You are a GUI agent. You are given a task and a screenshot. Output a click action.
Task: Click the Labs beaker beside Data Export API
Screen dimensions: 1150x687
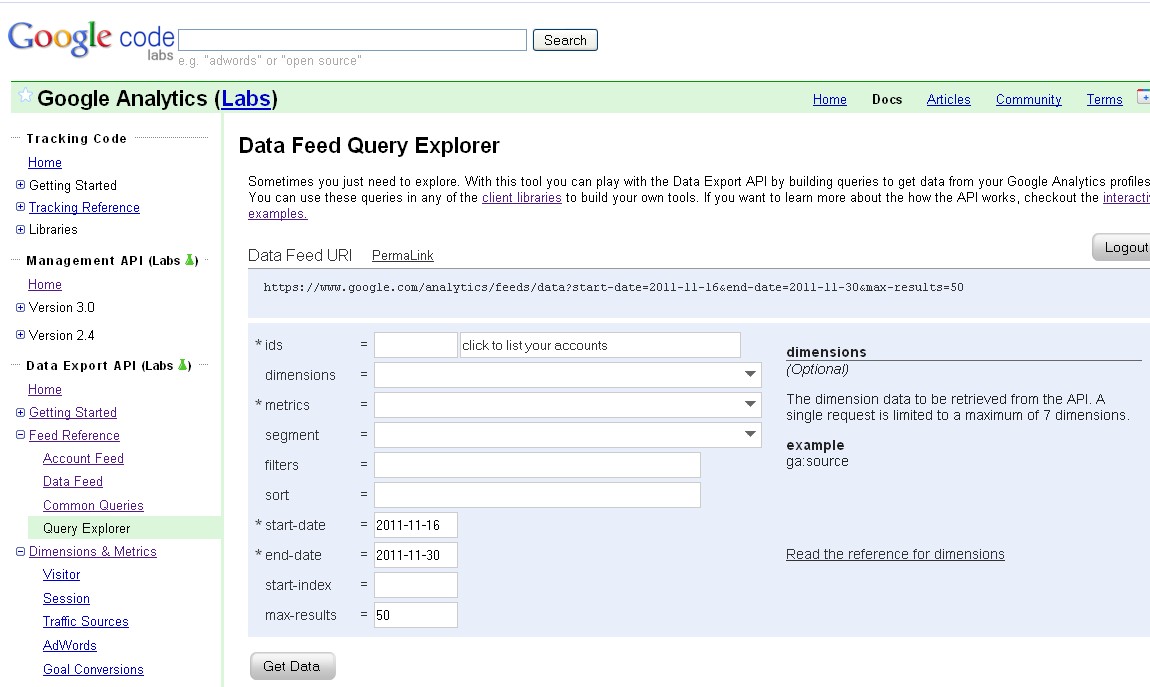coord(182,365)
